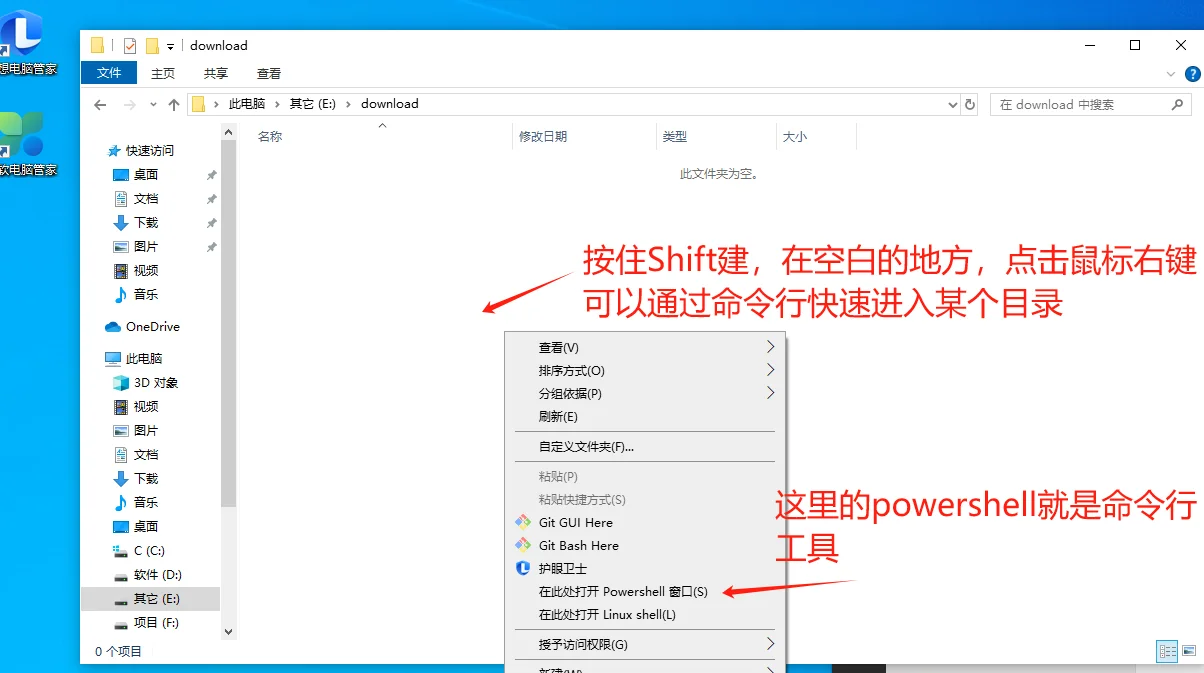Click the back navigation arrow button
The image size is (1204, 673).
click(100, 104)
